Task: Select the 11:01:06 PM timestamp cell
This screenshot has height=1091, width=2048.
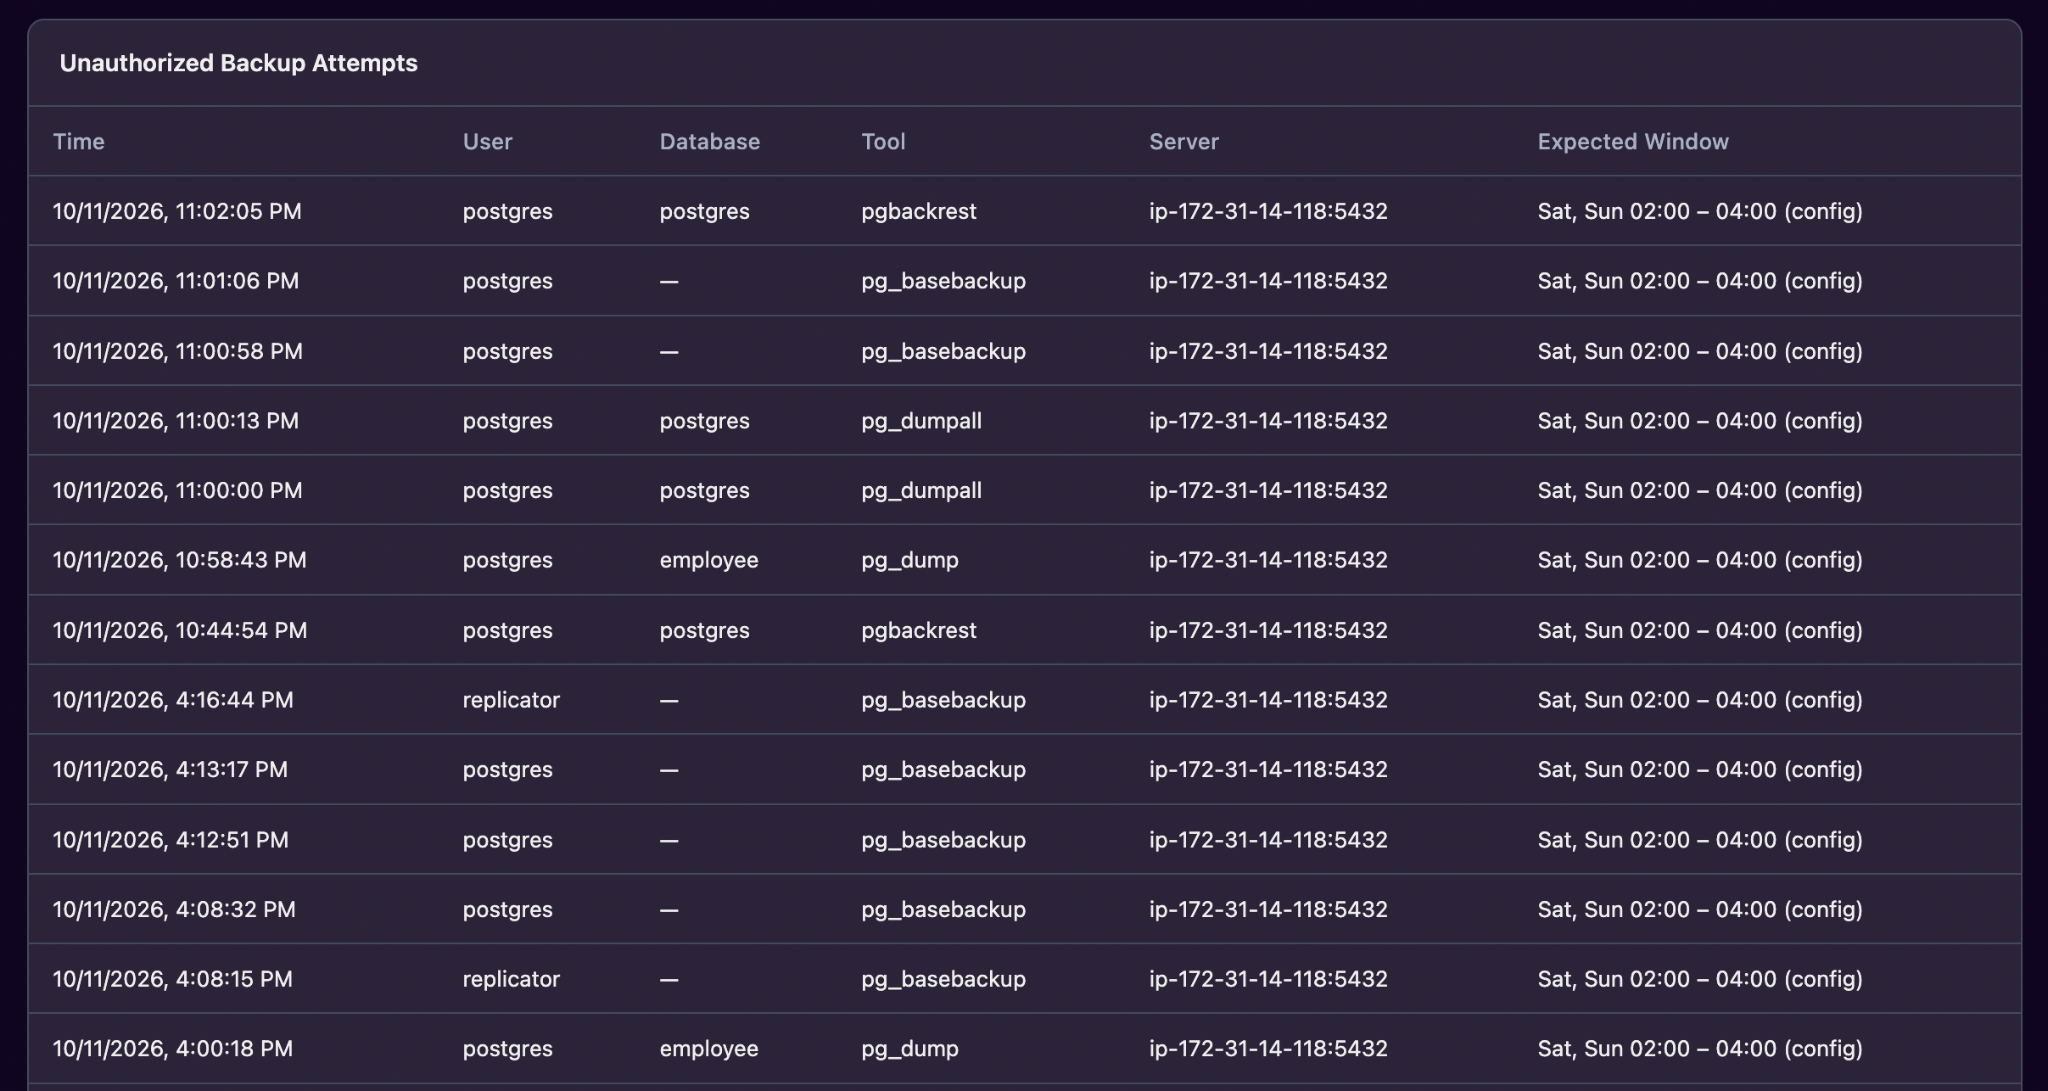Action: pos(176,281)
